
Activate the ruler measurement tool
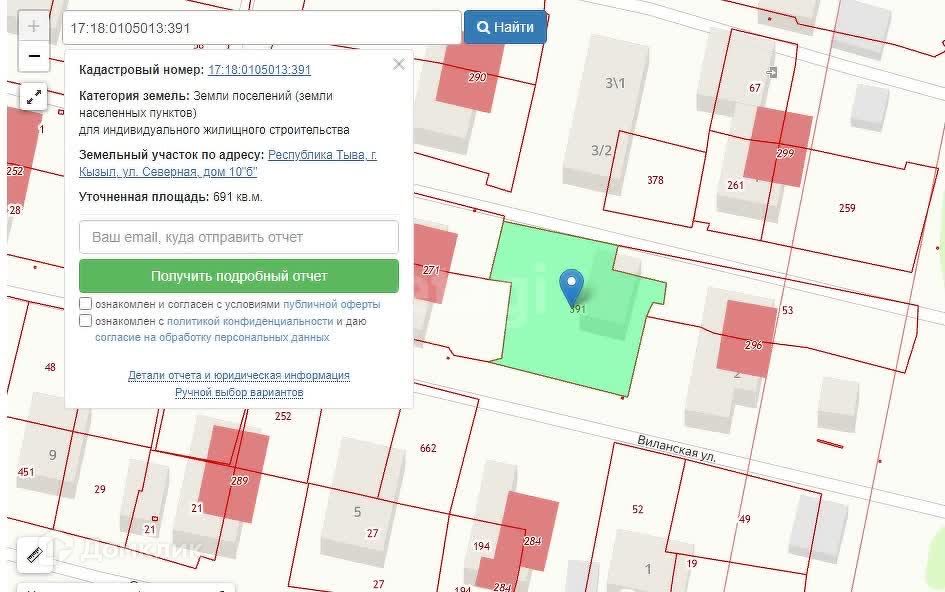point(34,553)
